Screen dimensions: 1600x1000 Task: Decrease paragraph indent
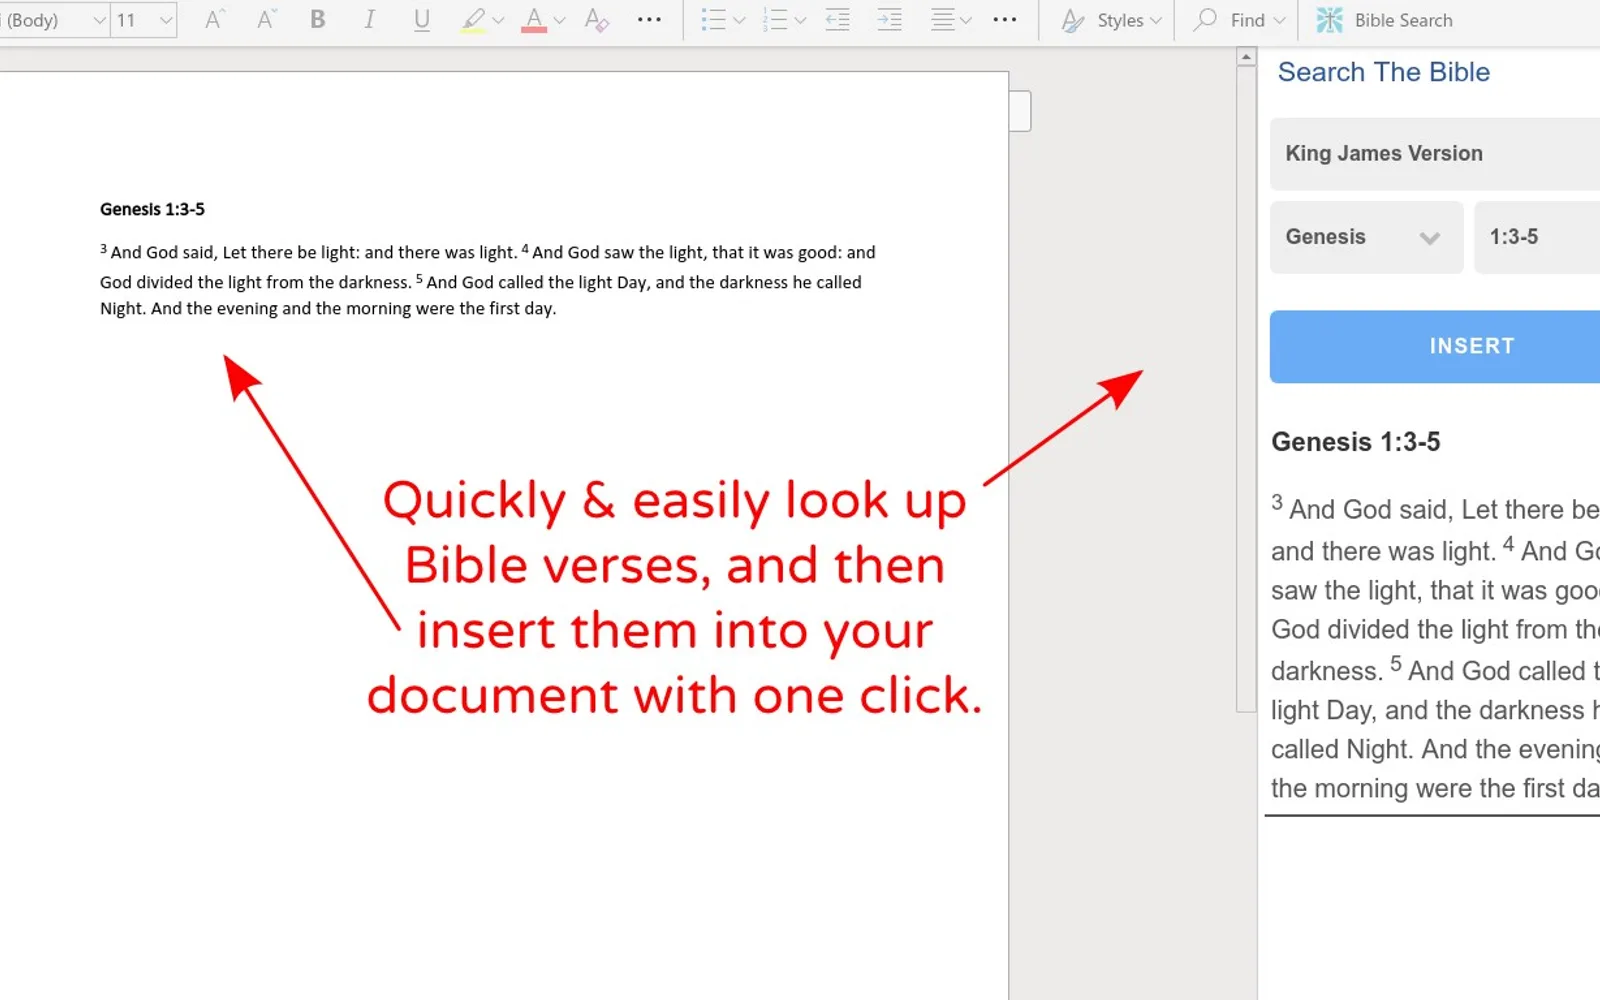point(837,20)
